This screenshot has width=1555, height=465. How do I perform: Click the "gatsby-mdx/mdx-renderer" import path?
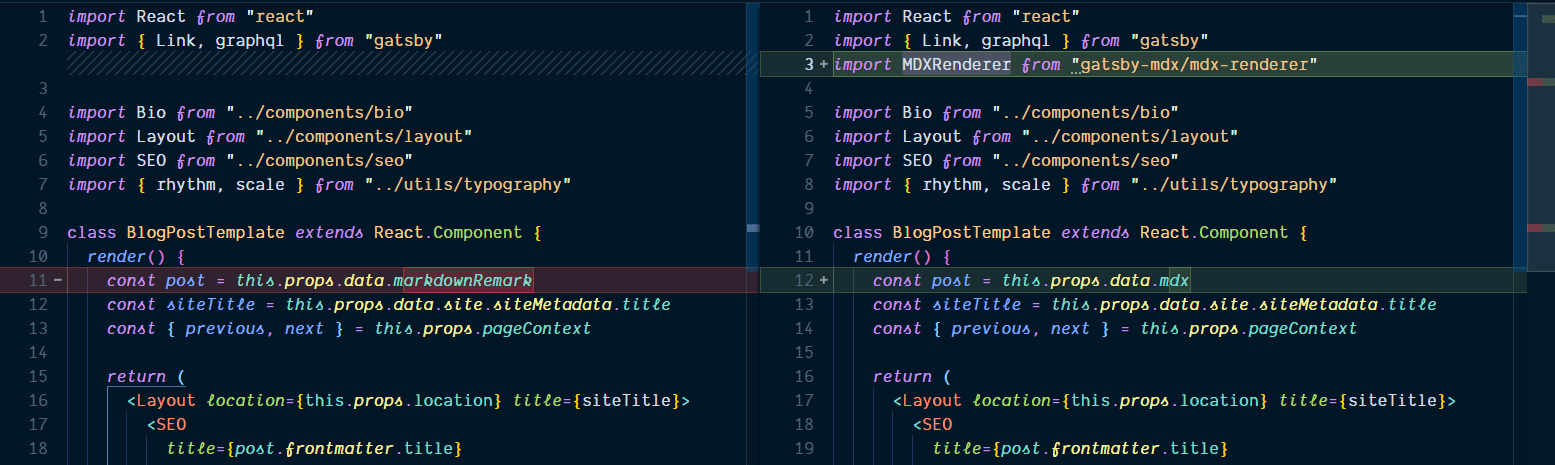[1194, 65]
